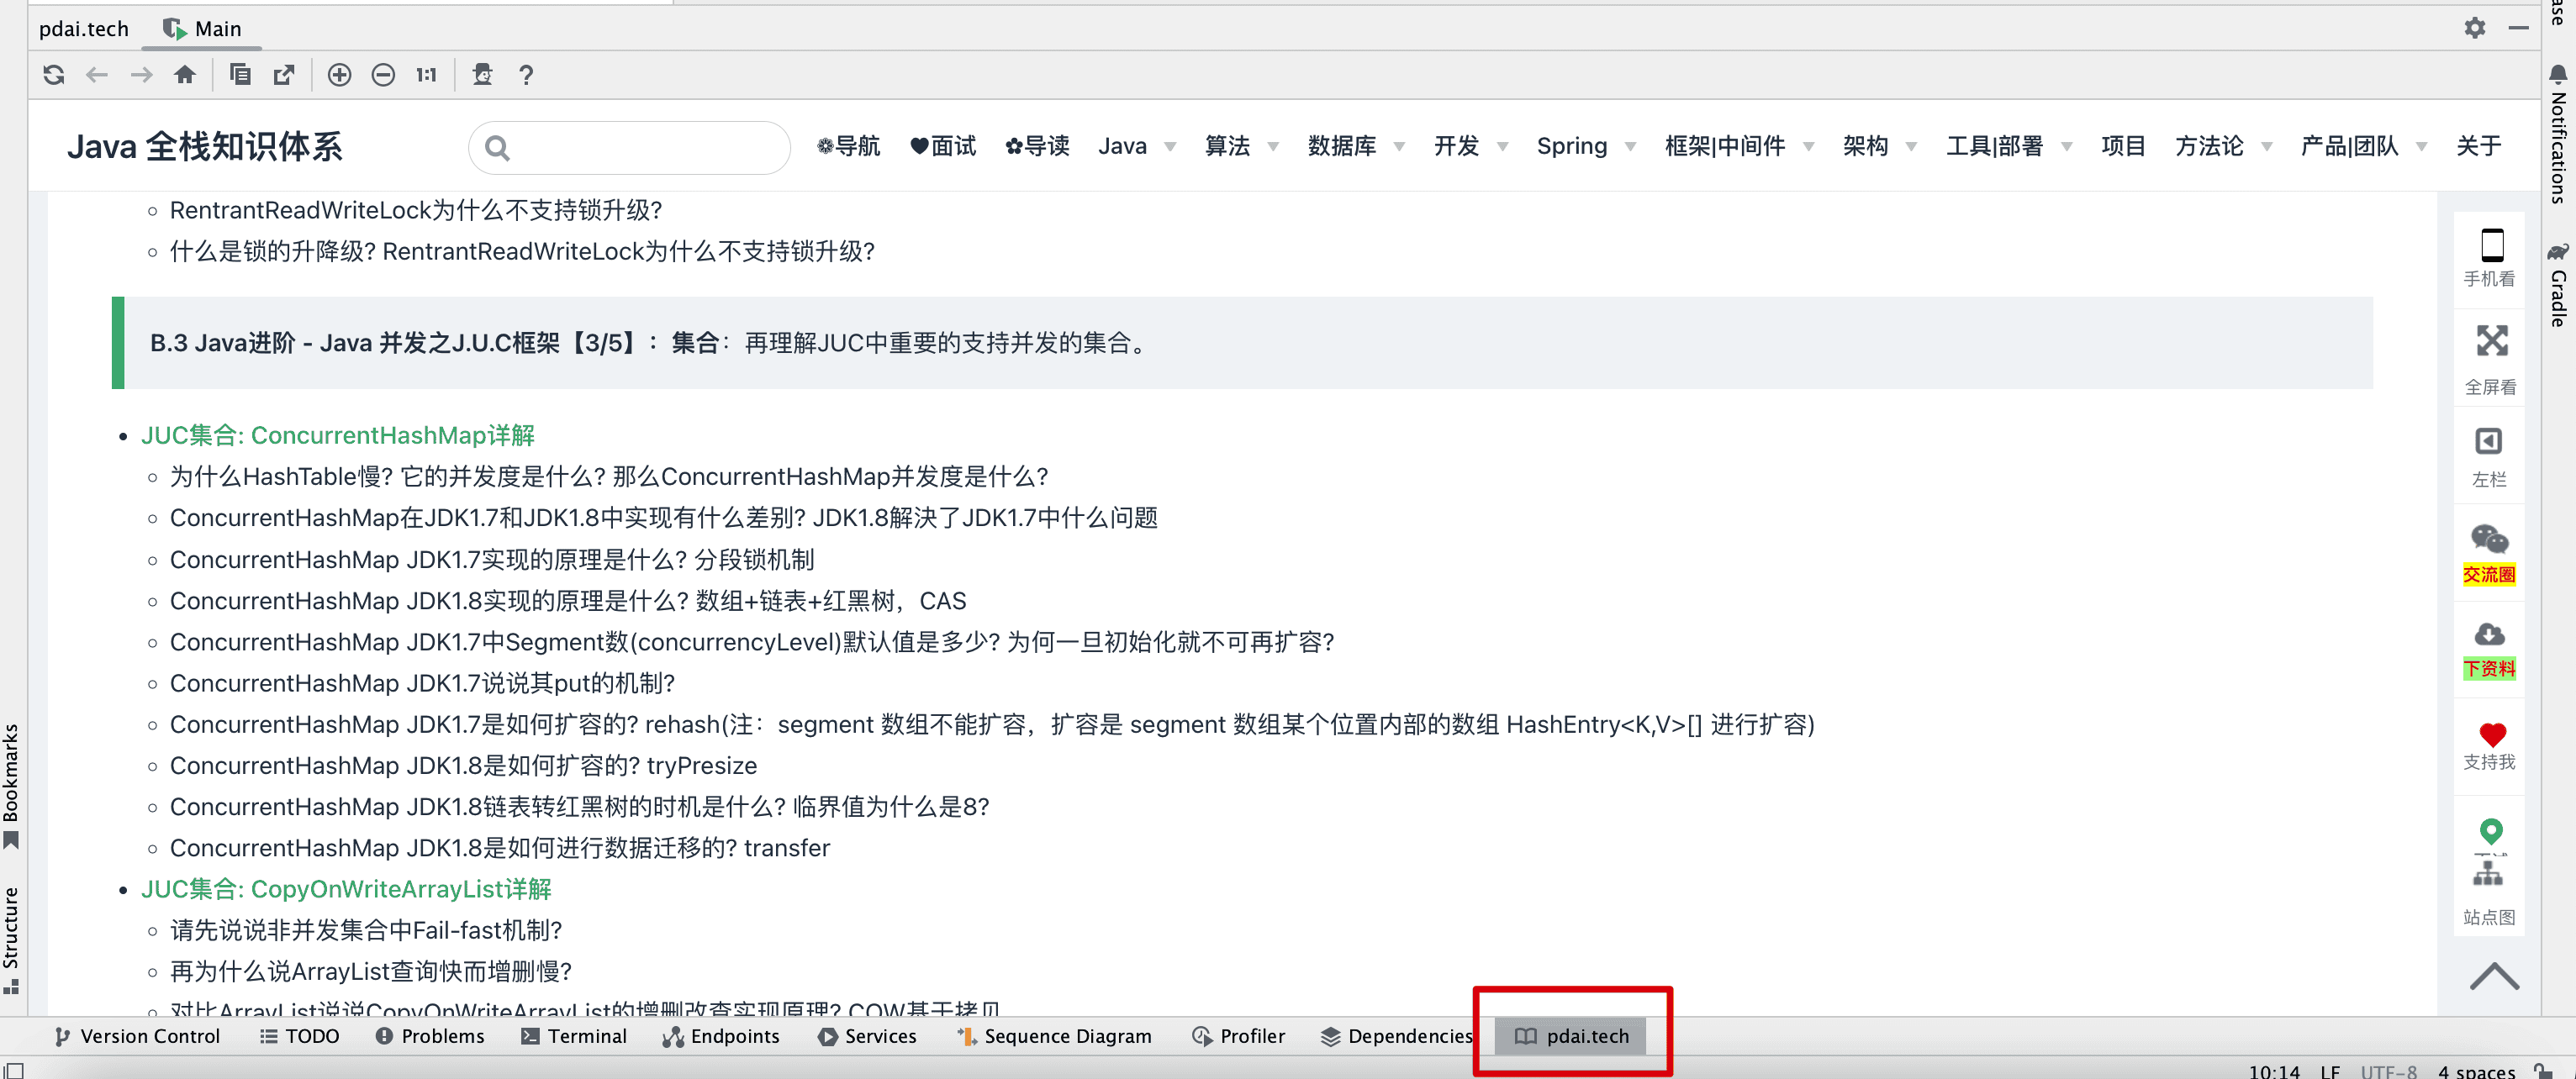
Task: Open page in external browser icon
Action: [284, 75]
